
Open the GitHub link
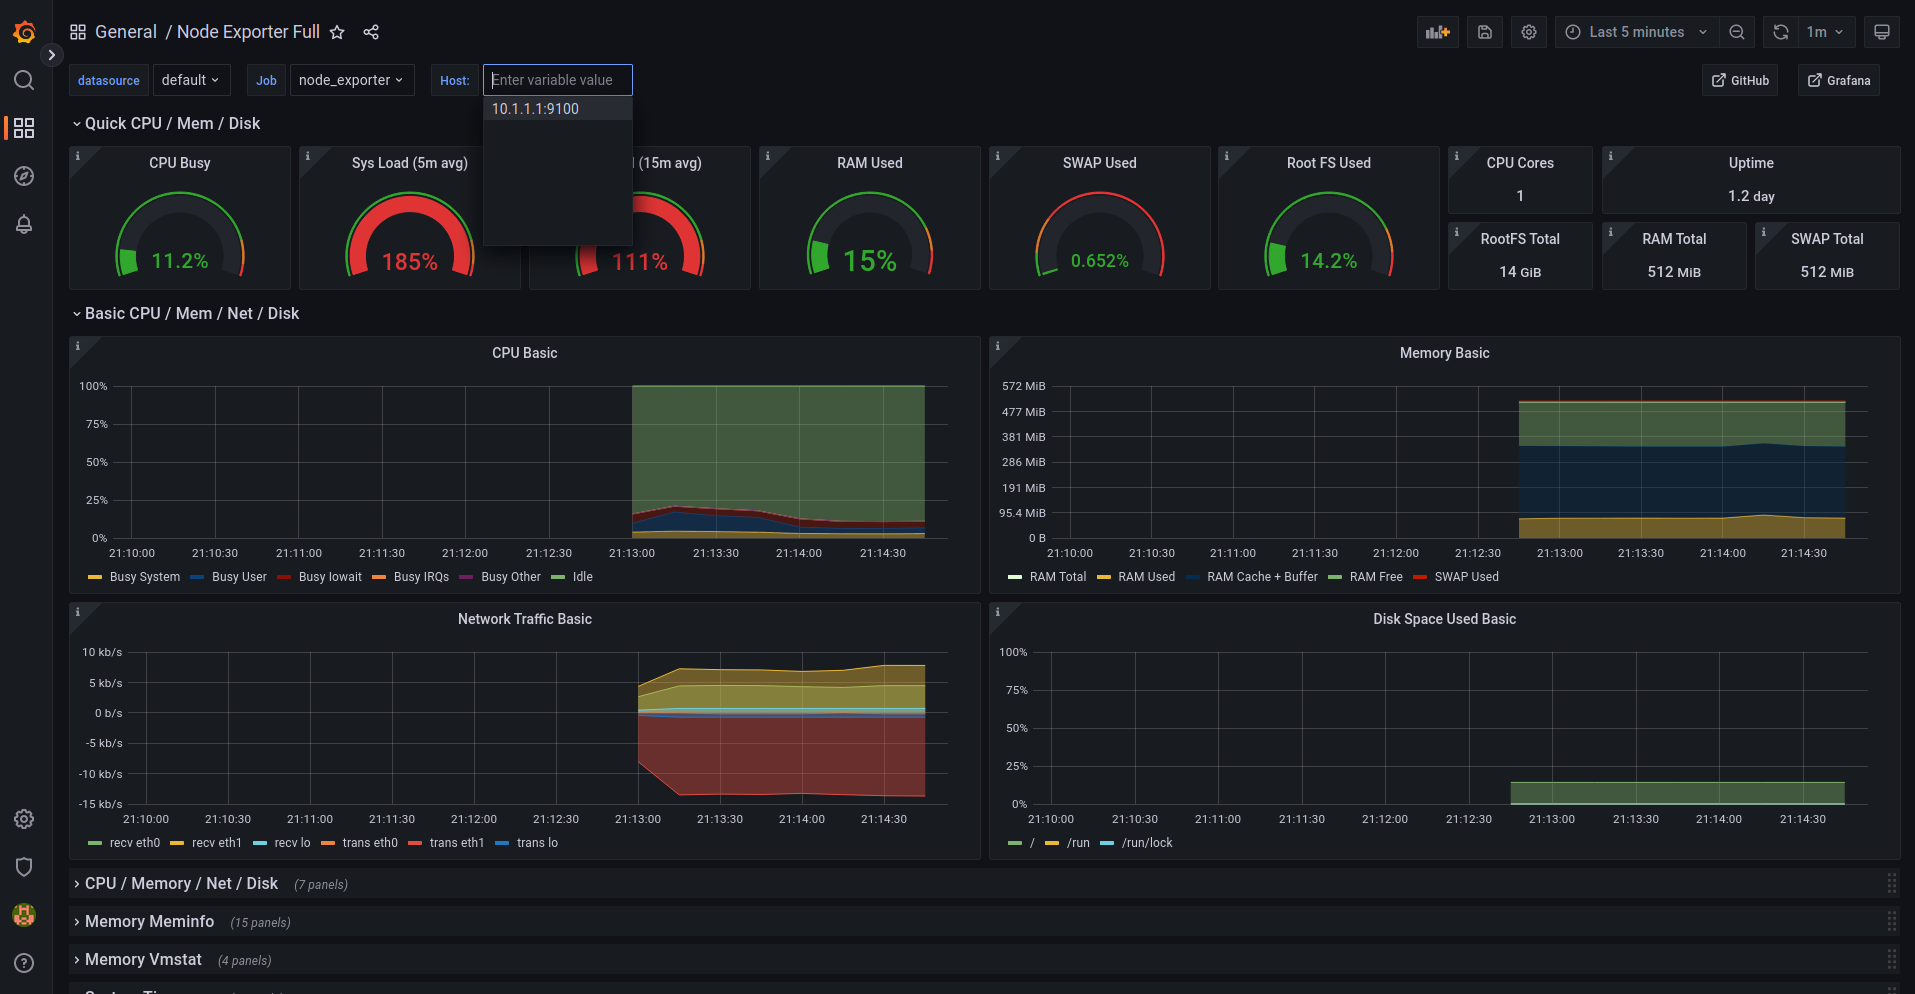click(1740, 80)
